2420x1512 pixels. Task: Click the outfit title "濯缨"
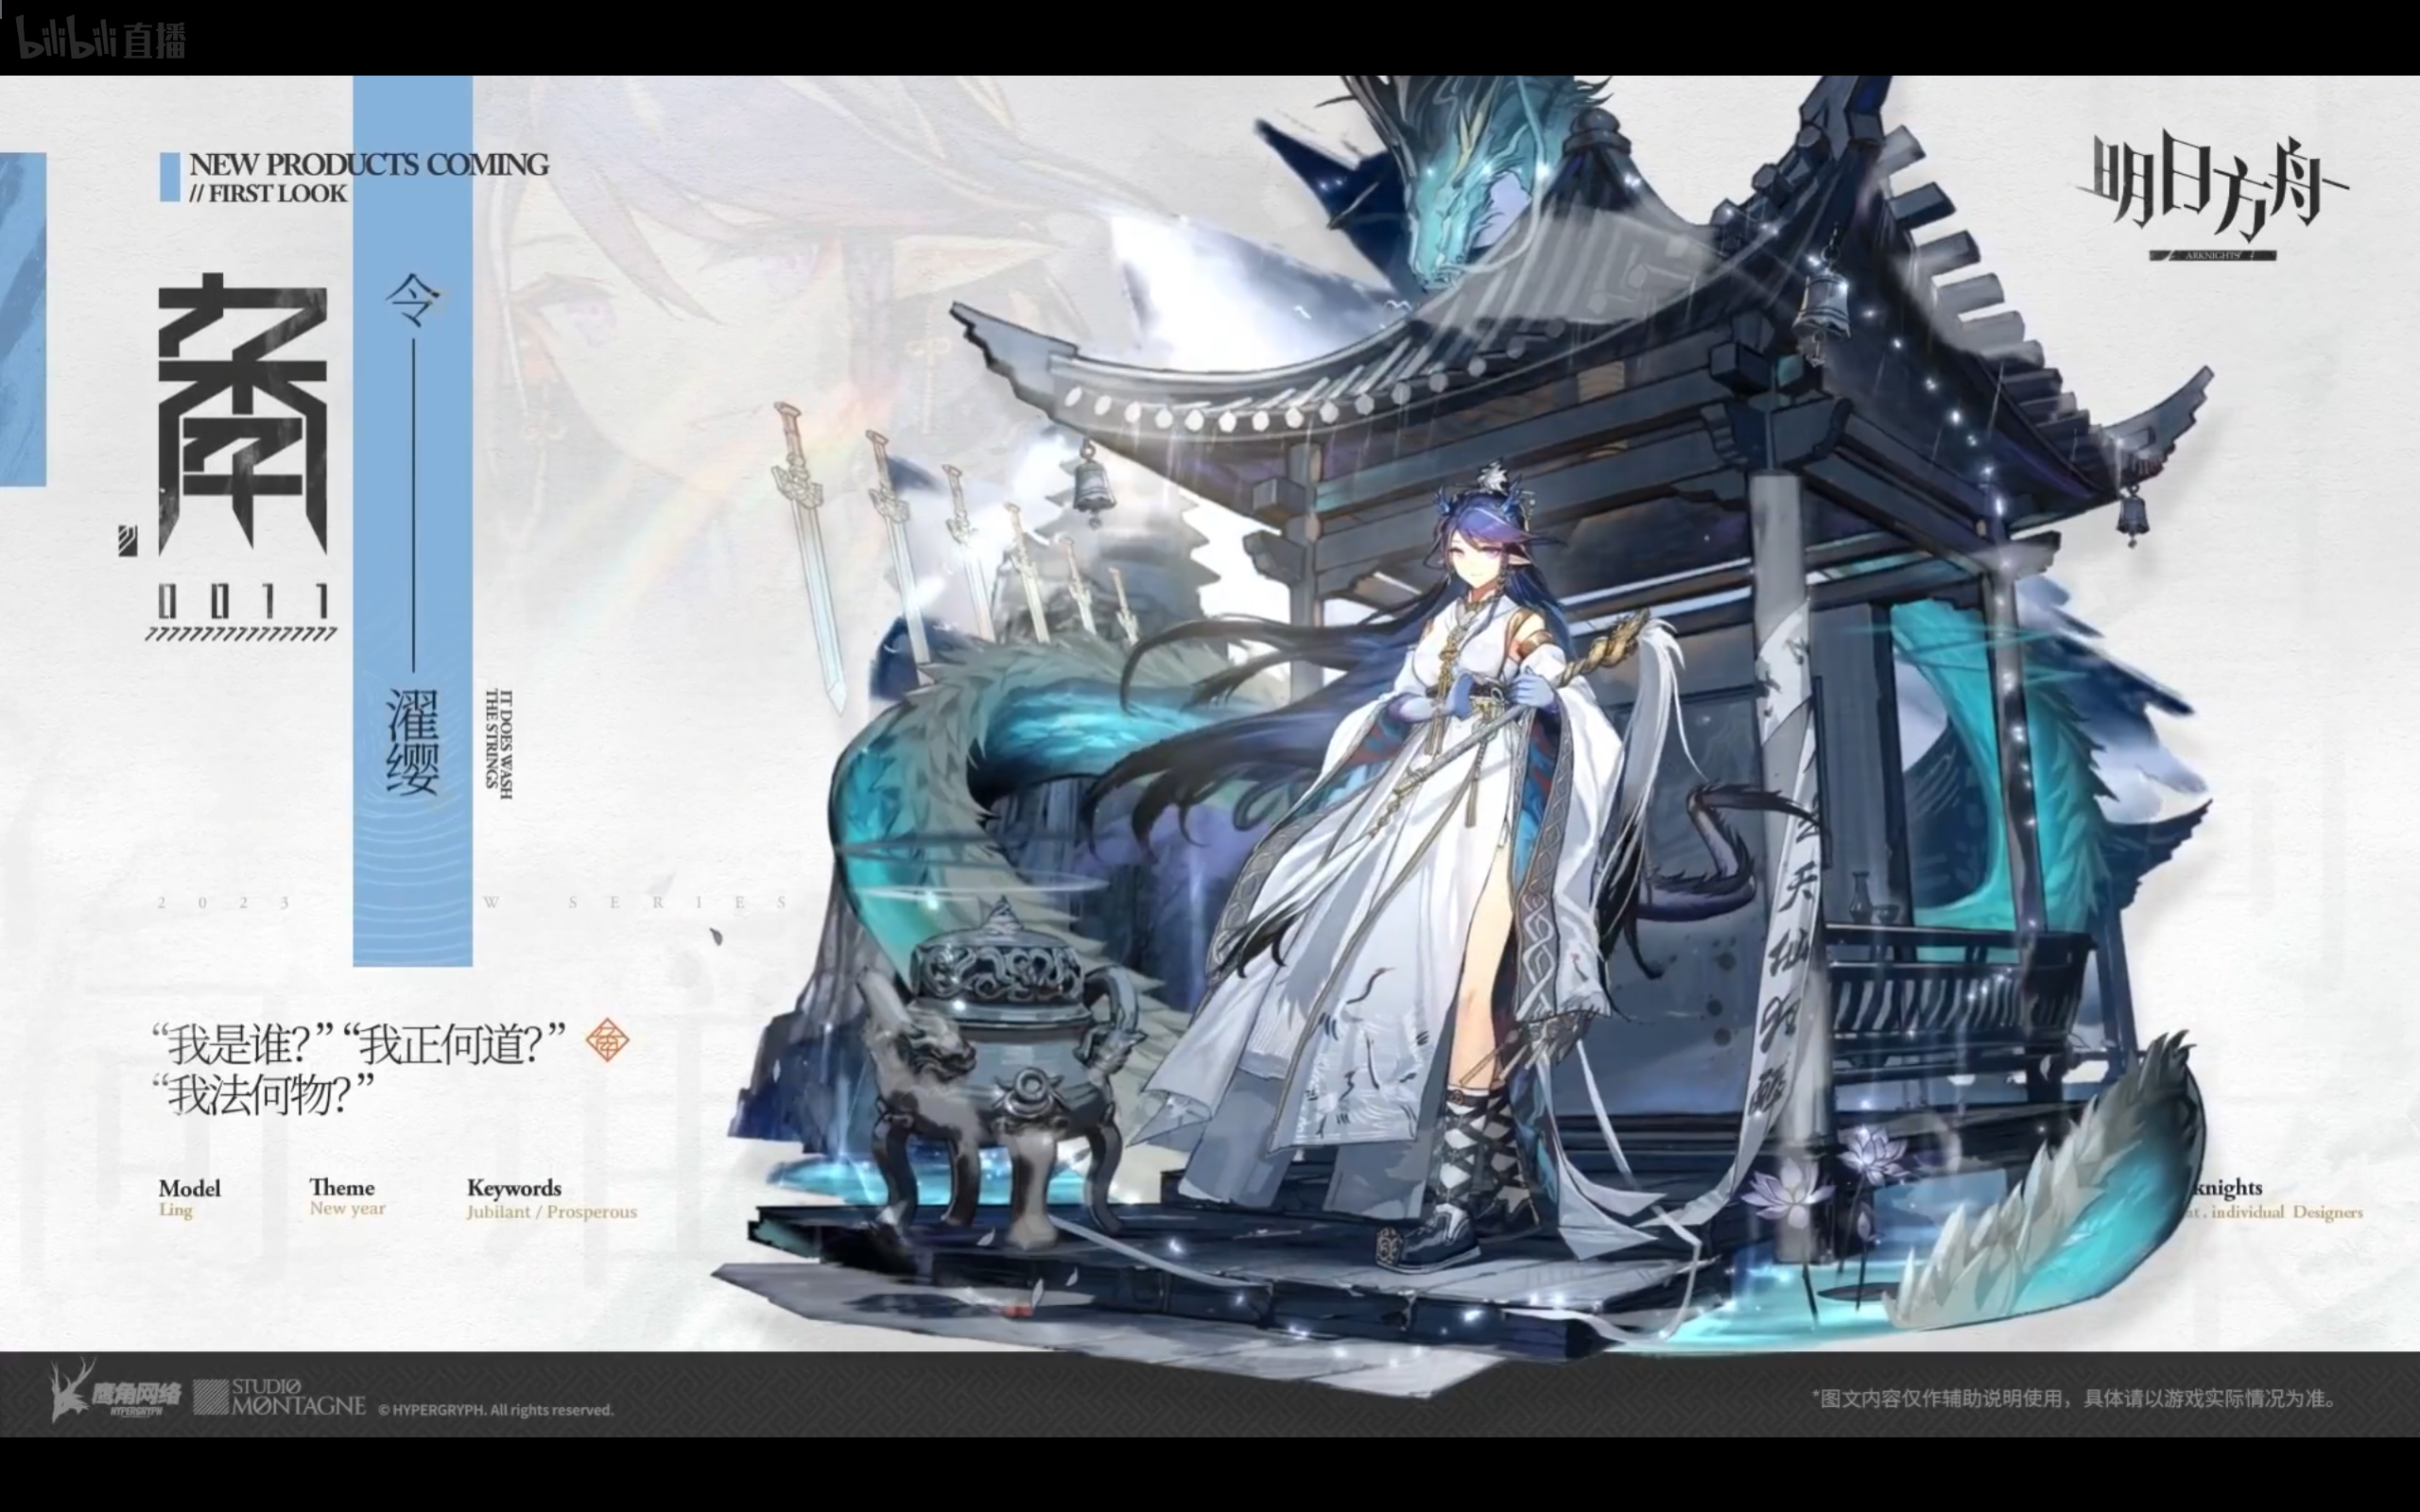pos(413,742)
